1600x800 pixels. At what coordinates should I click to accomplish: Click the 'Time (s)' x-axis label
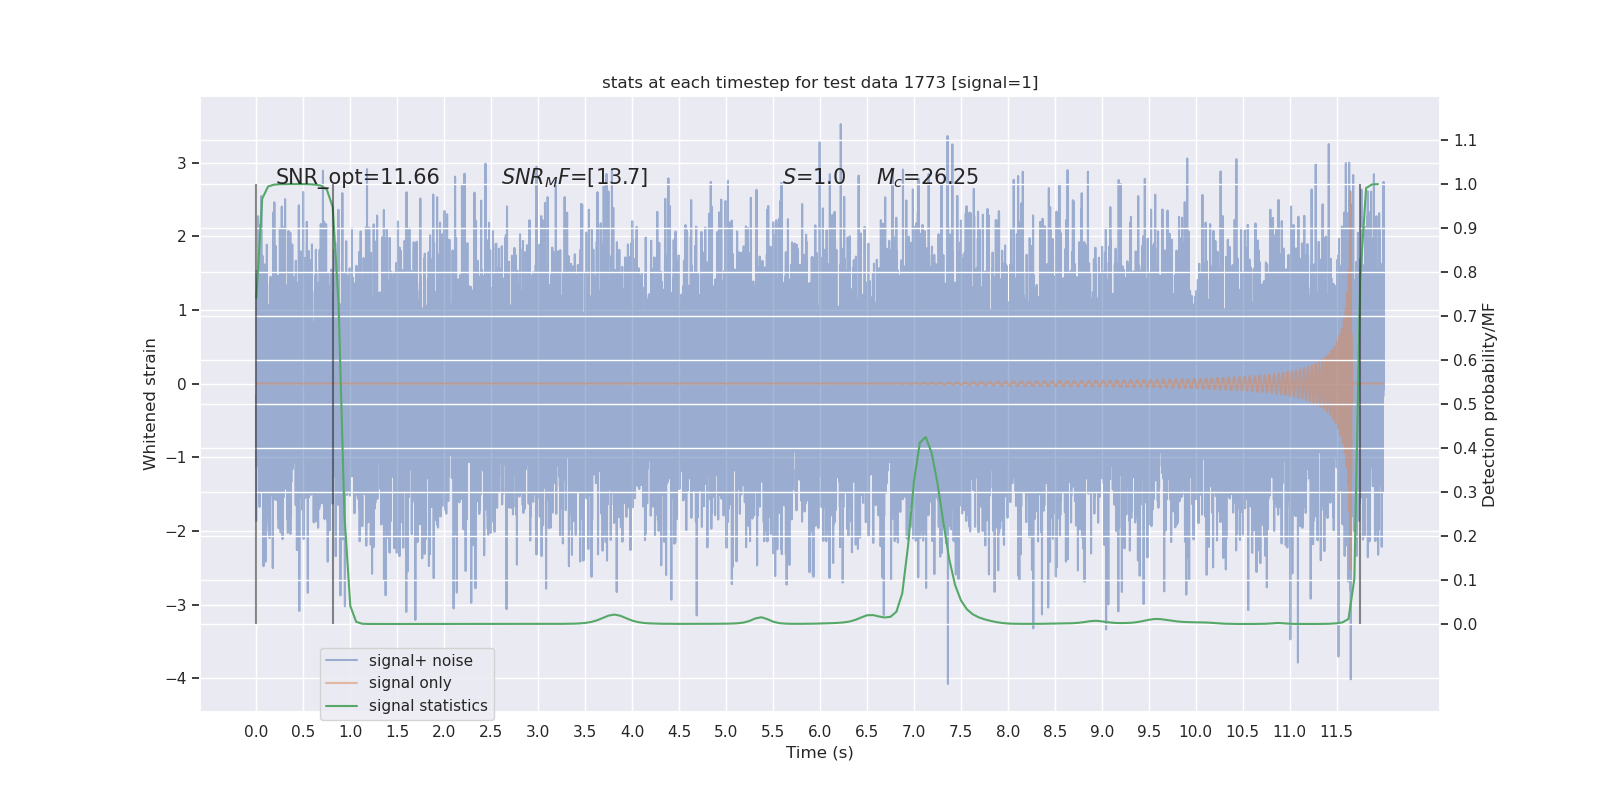point(820,753)
